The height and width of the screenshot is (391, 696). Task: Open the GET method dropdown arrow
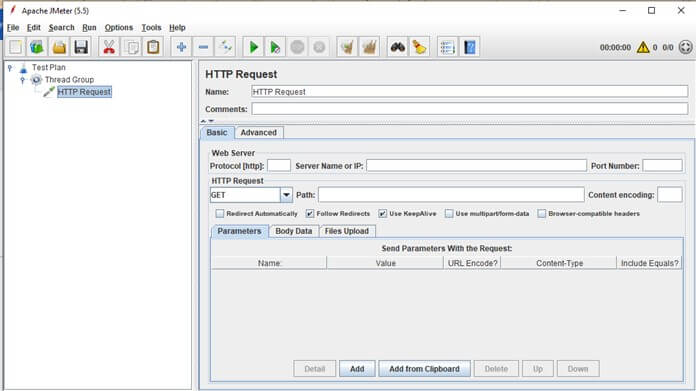(x=286, y=195)
